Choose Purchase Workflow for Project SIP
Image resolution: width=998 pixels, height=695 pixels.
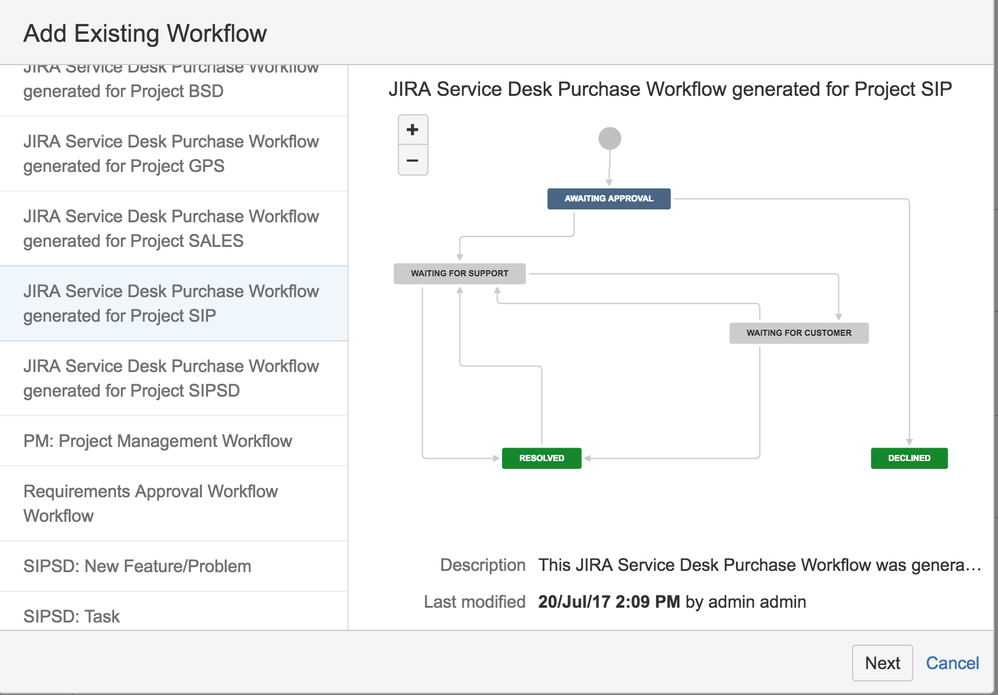tap(173, 304)
